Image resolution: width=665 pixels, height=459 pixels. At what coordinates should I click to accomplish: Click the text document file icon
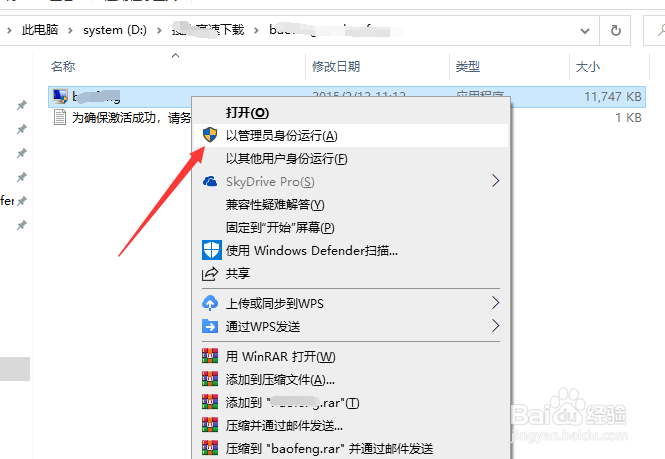pos(60,118)
